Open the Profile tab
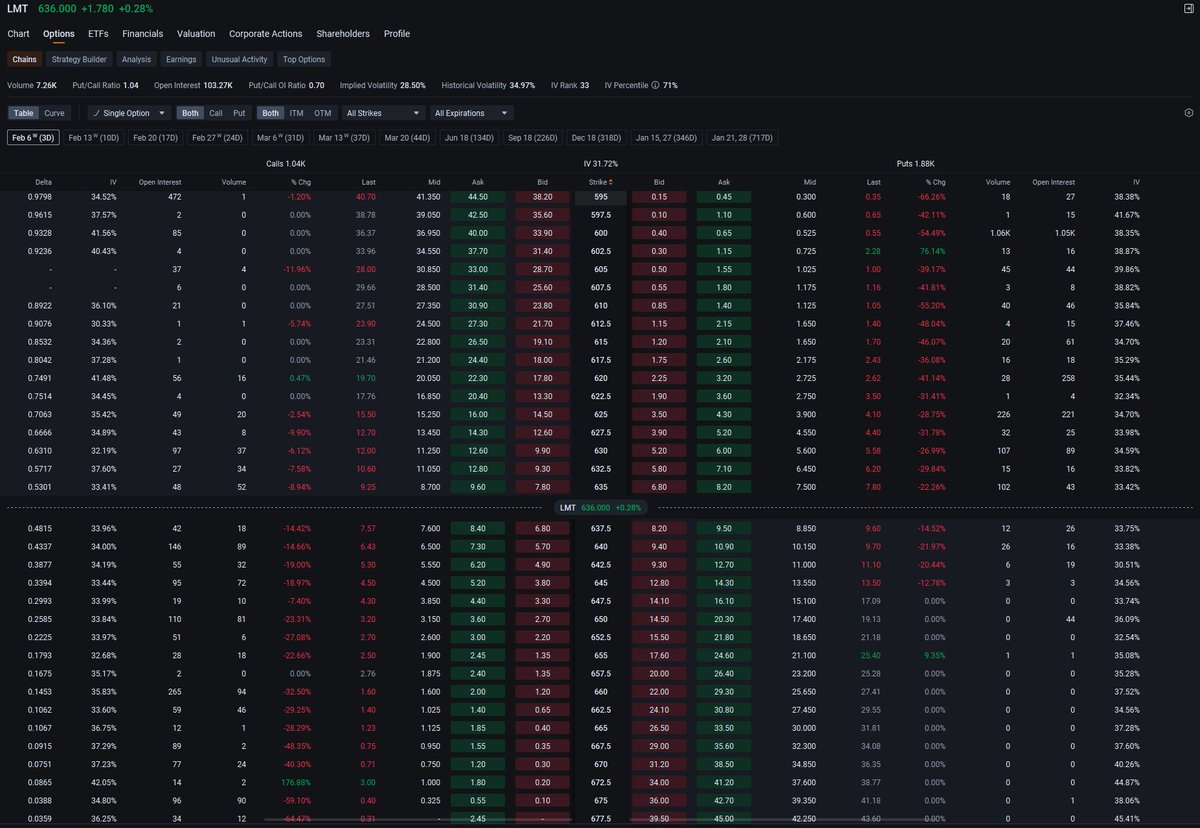 pos(397,34)
